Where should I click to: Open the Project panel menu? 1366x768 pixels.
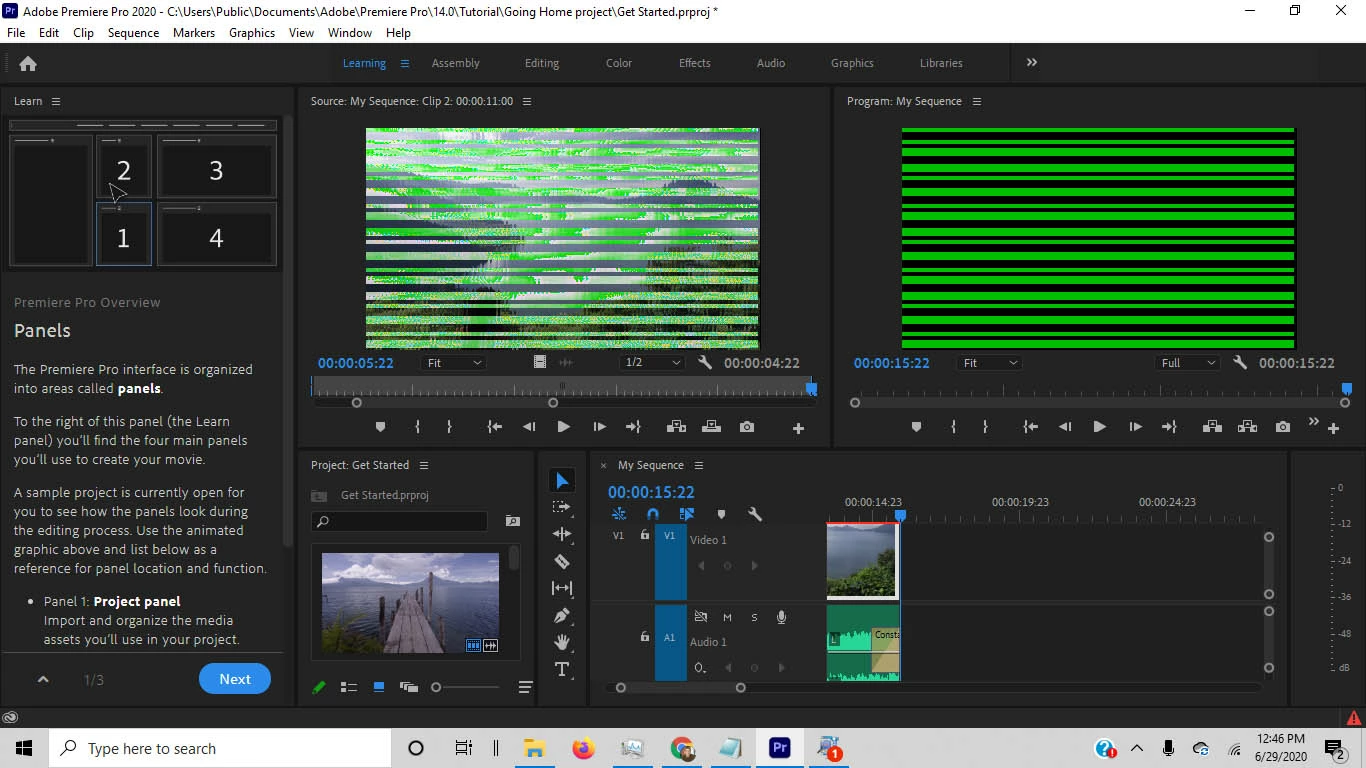(x=424, y=465)
